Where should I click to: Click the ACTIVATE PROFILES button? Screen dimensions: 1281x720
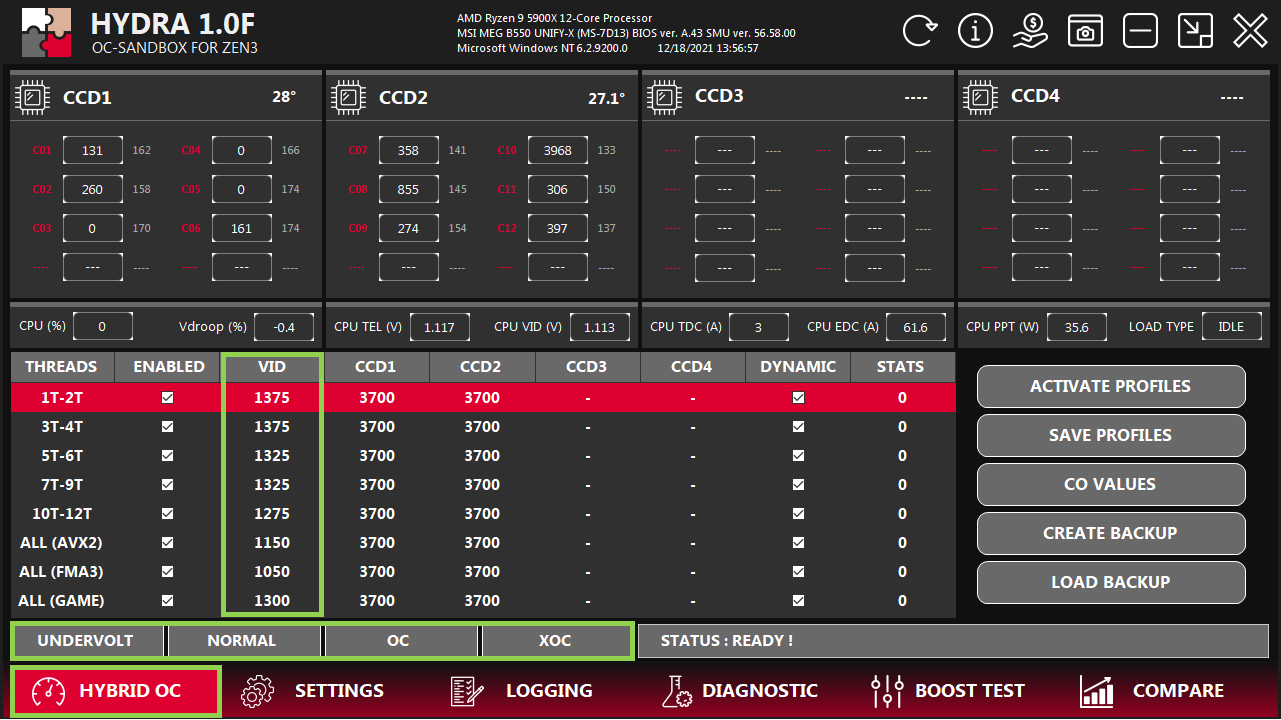[1111, 386]
